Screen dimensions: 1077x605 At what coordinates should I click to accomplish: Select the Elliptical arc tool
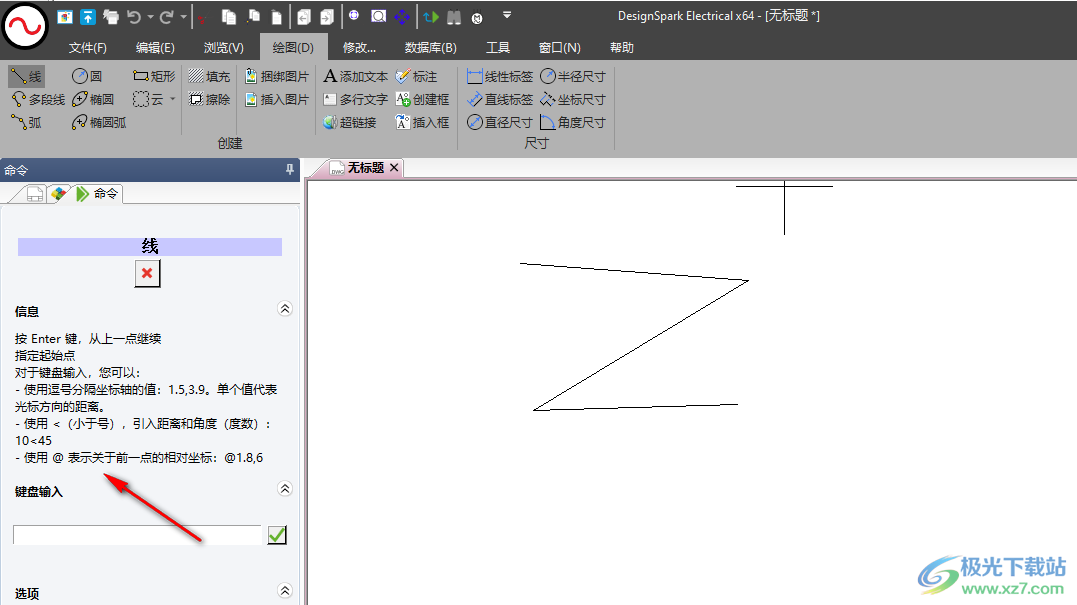point(99,122)
